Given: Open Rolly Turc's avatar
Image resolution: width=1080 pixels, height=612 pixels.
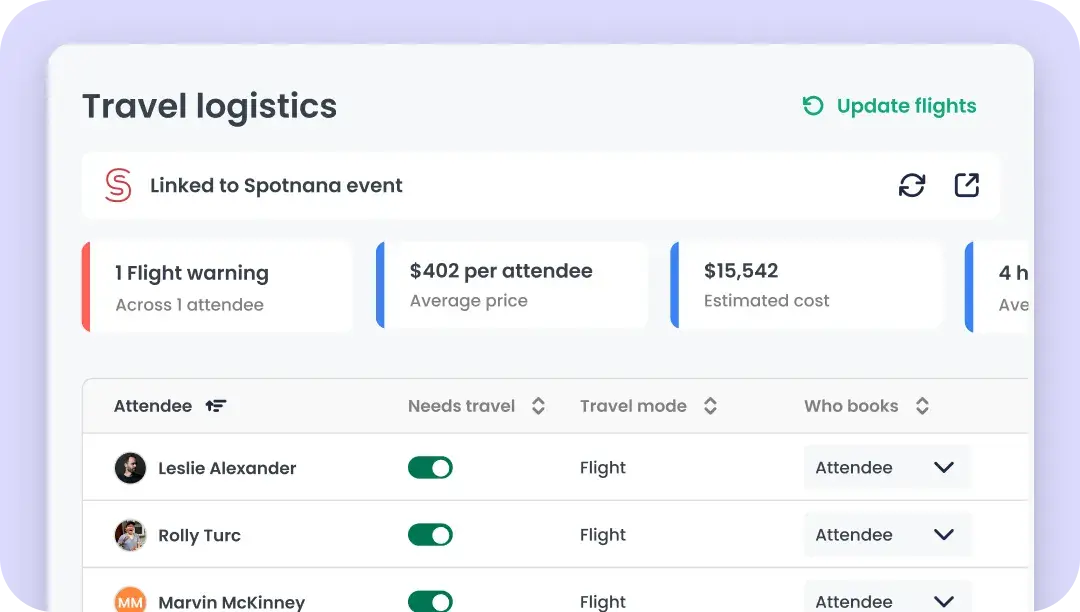Looking at the screenshot, I should coord(130,536).
